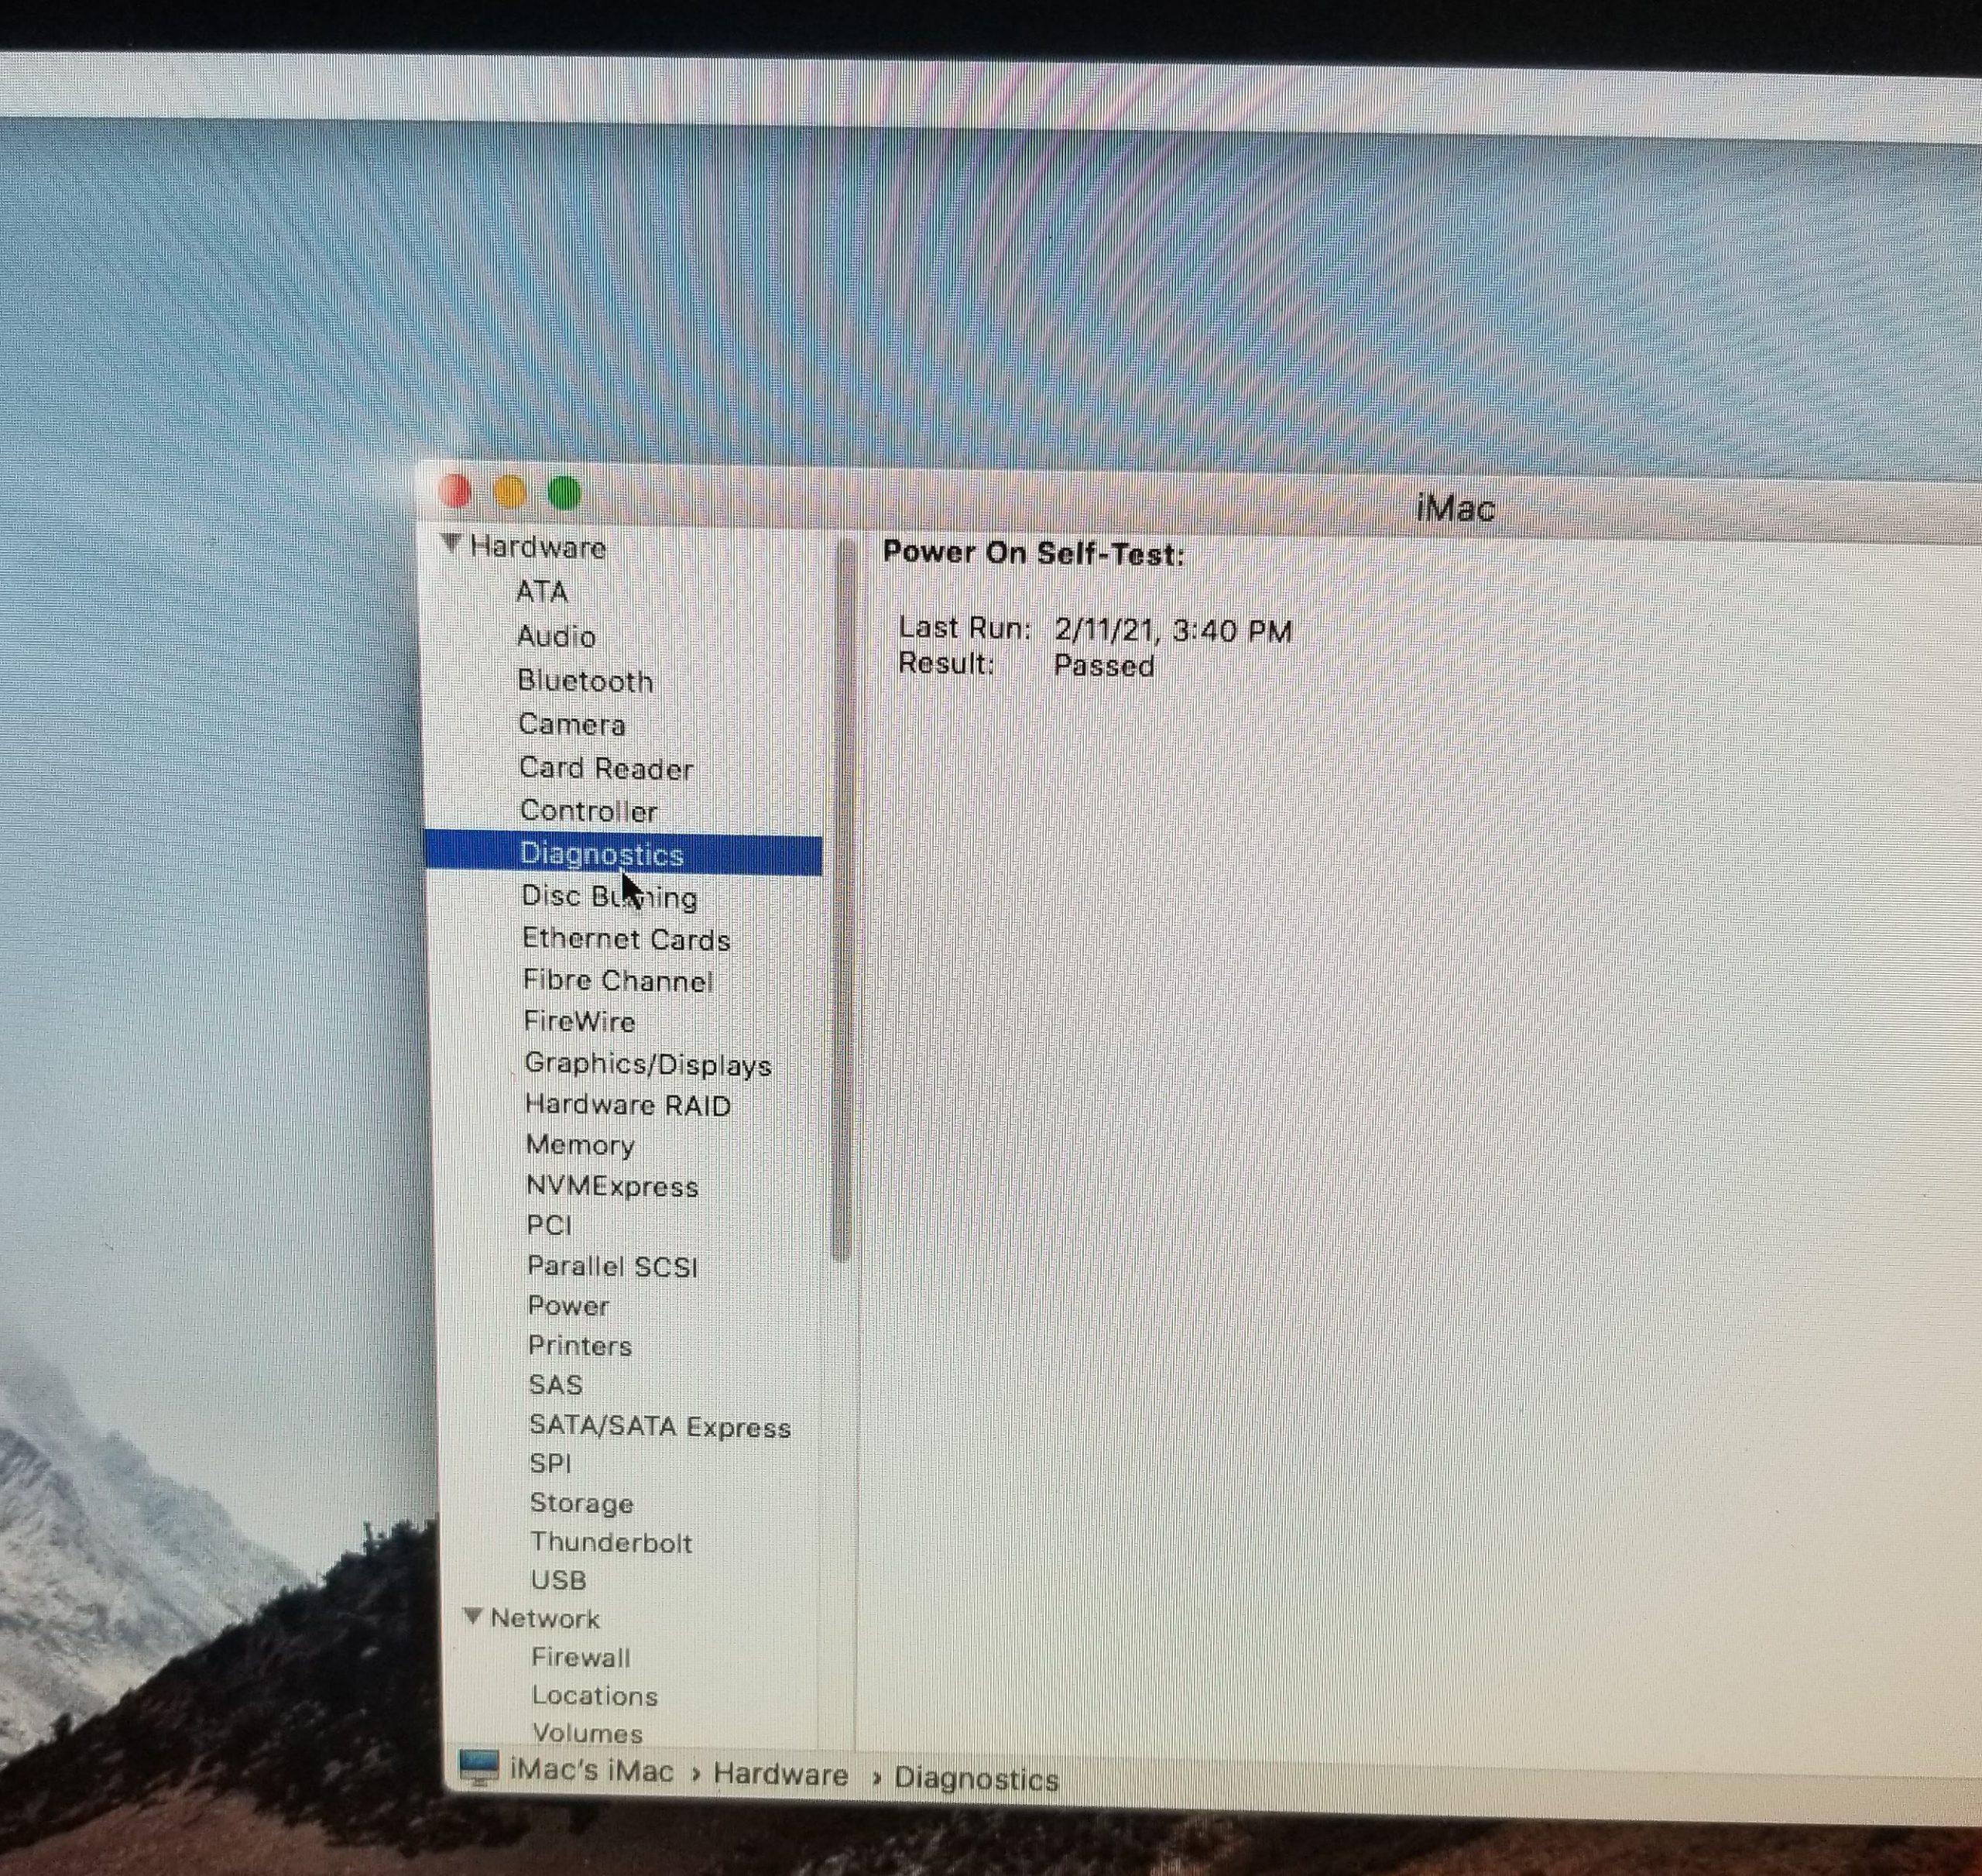Open the Memory hardware entry
This screenshot has height=1876, width=1982.
tap(580, 1144)
